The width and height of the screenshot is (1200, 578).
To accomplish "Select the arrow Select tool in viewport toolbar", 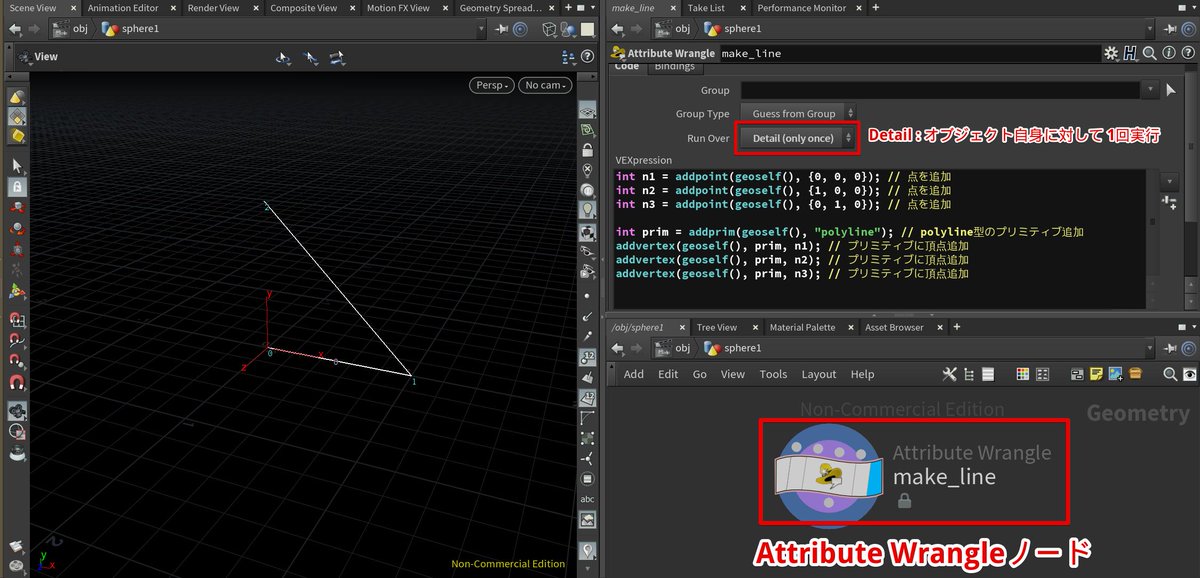I will tap(17, 165).
